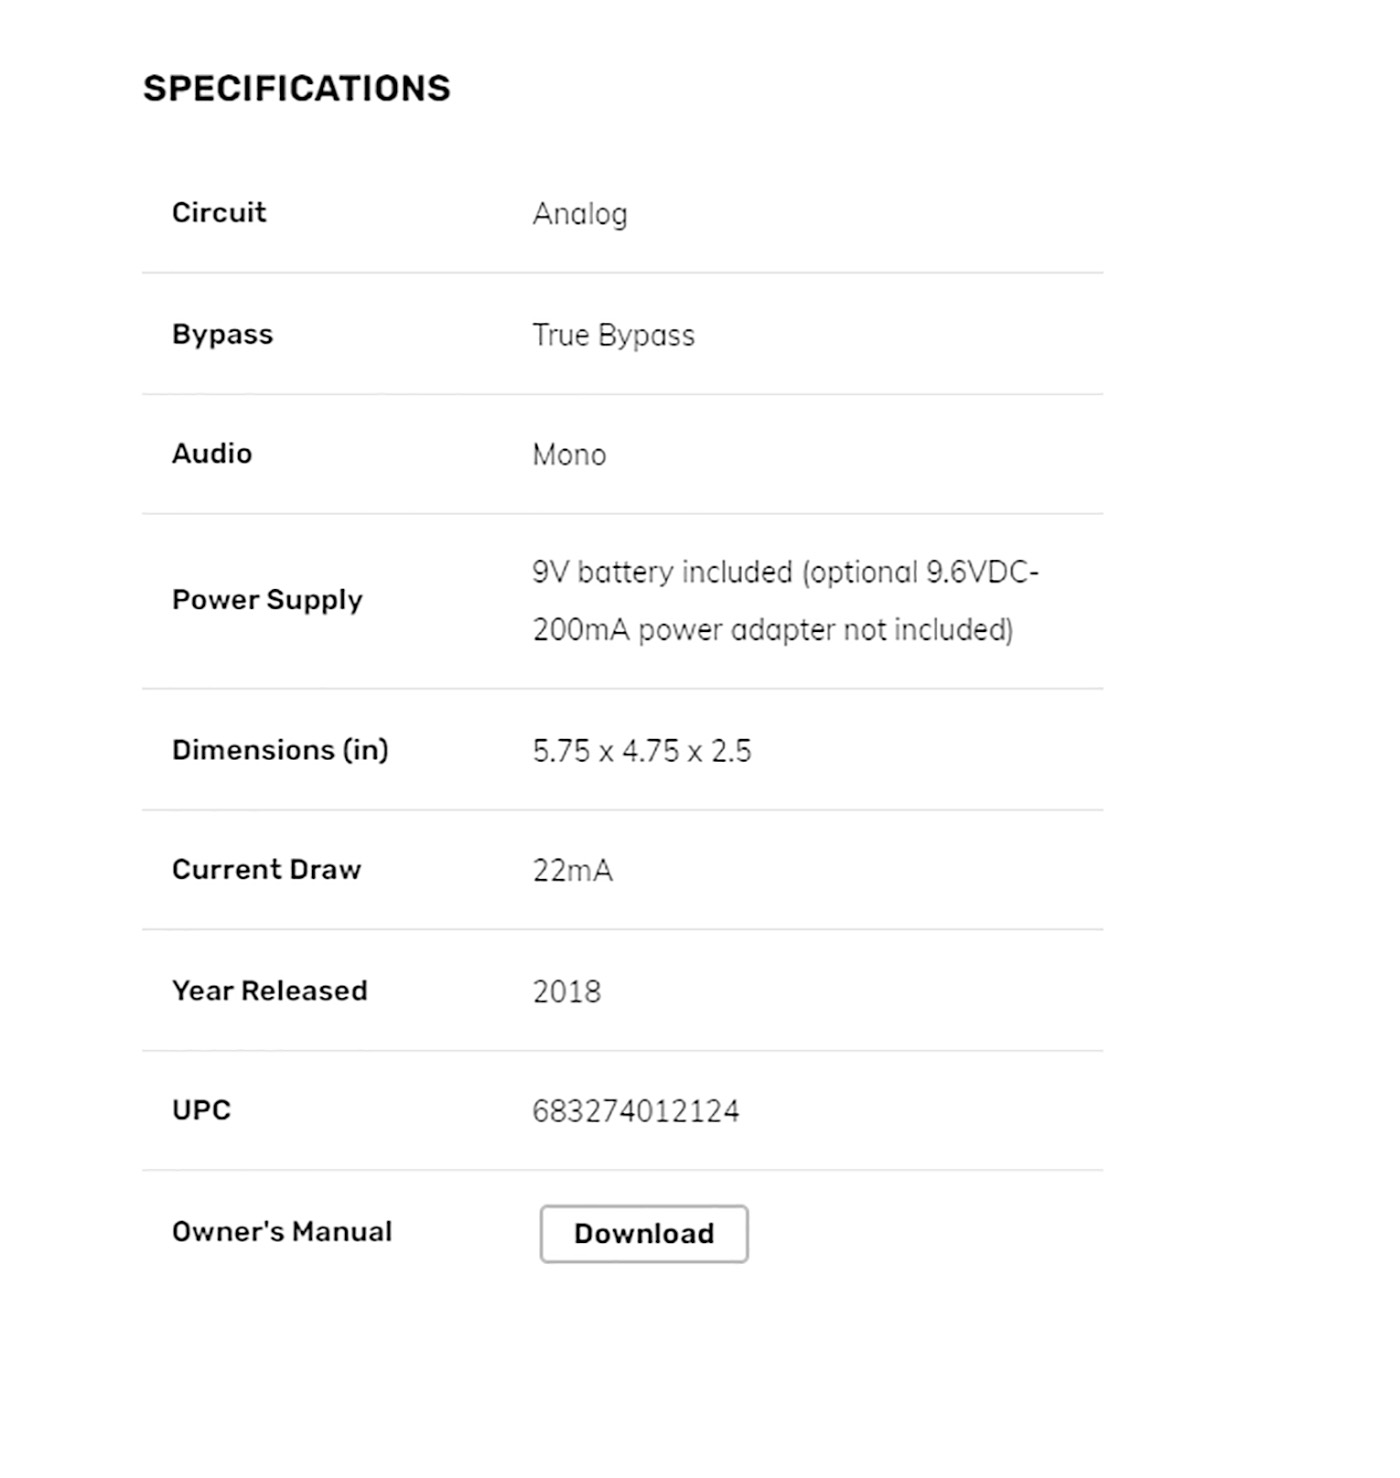The image size is (1400, 1478).
Task: Click the 9V battery included description
Action: (x=785, y=572)
